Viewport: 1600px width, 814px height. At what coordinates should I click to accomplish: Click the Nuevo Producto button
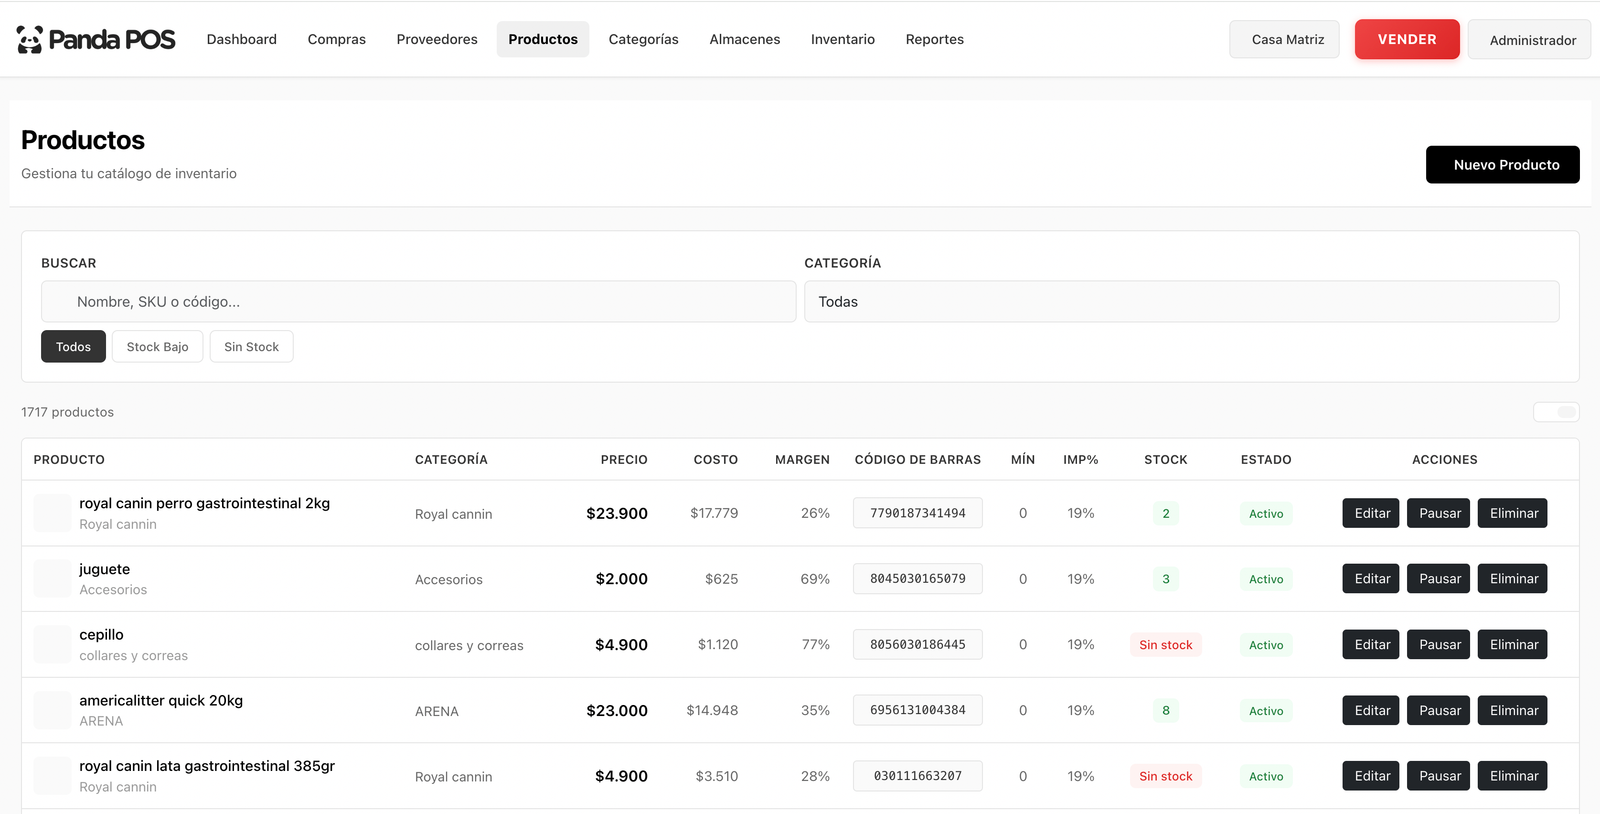pyautogui.click(x=1502, y=165)
